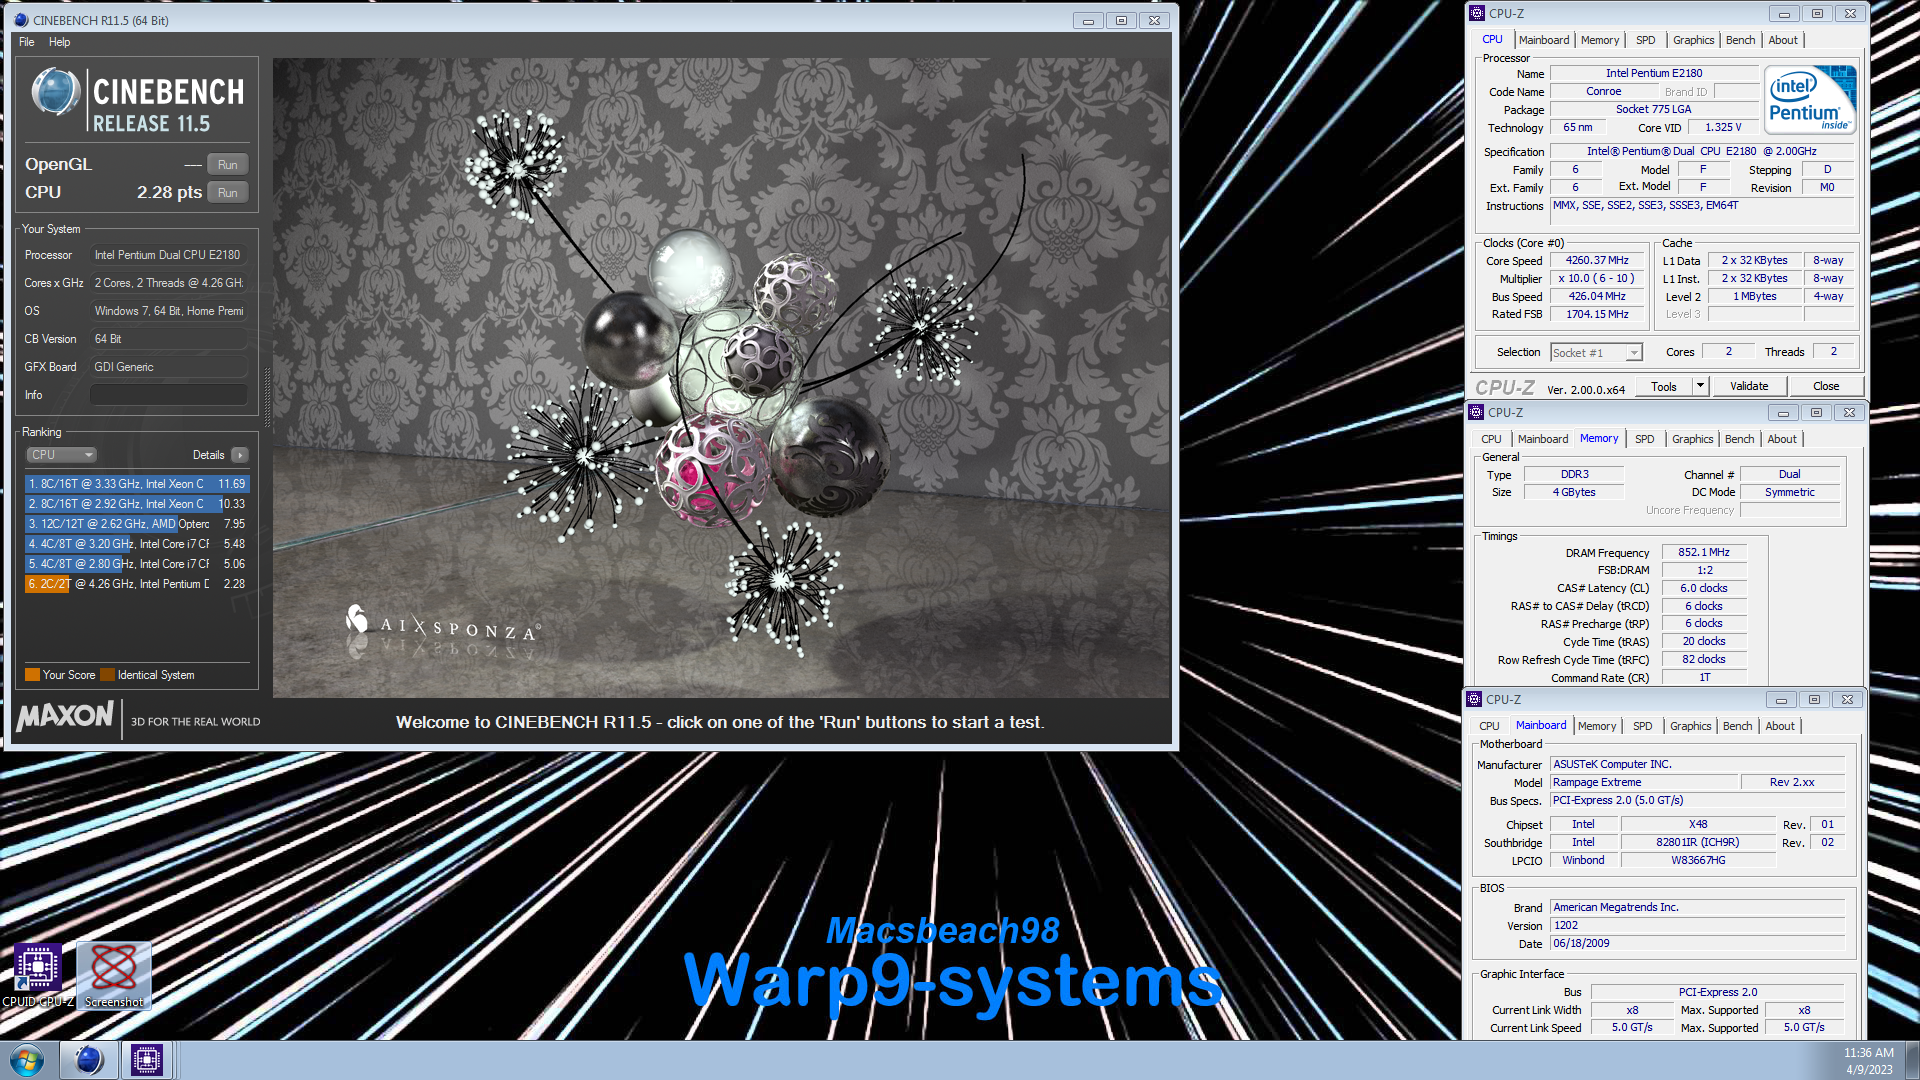Switch to About tab in bottom CPU-Z window

coord(1780,726)
